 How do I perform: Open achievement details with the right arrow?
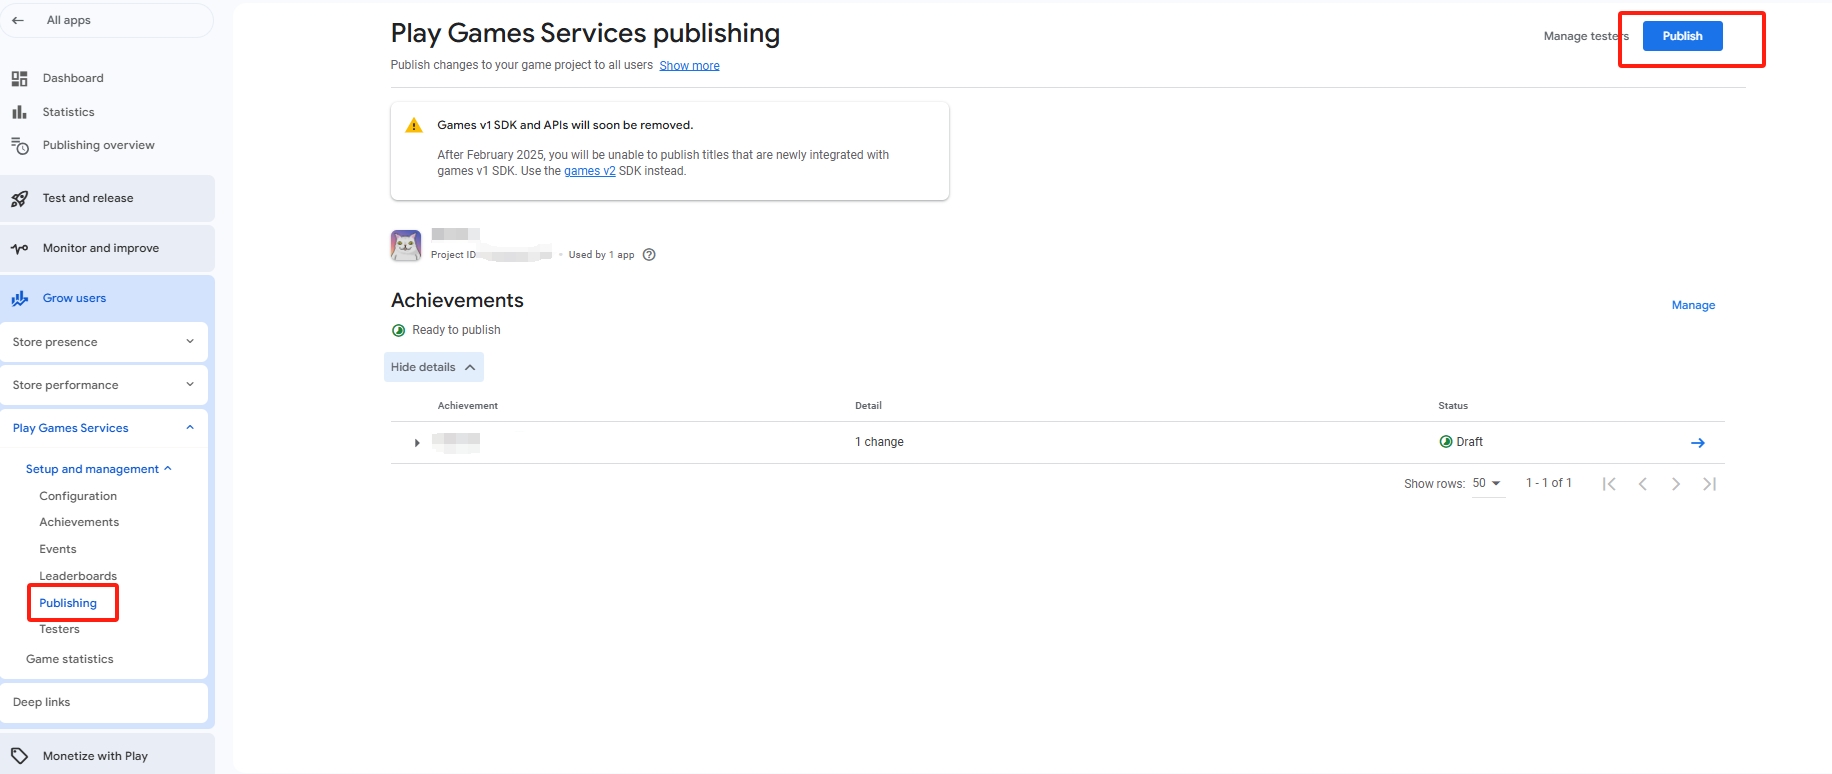(x=1698, y=443)
